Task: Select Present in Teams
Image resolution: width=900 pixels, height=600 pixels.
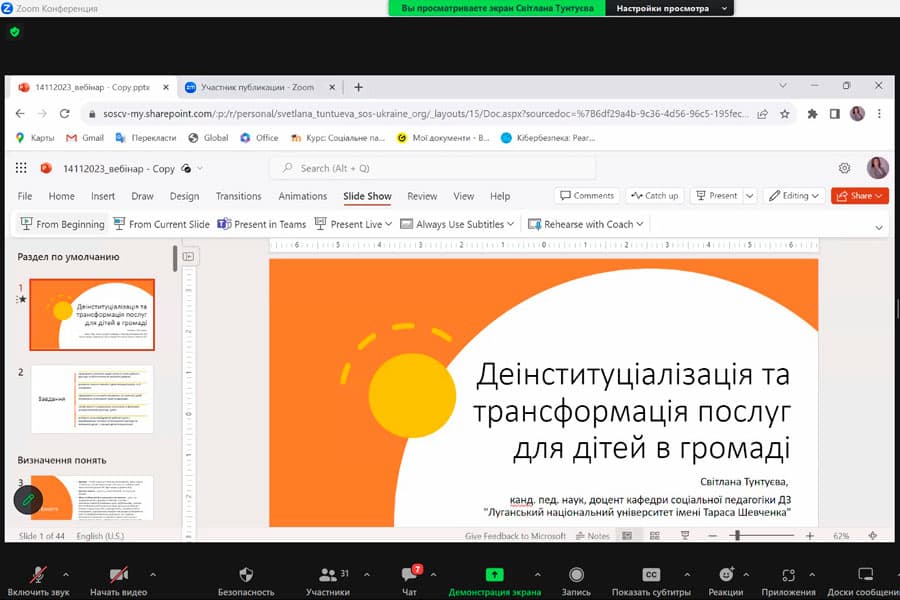Action: (261, 224)
